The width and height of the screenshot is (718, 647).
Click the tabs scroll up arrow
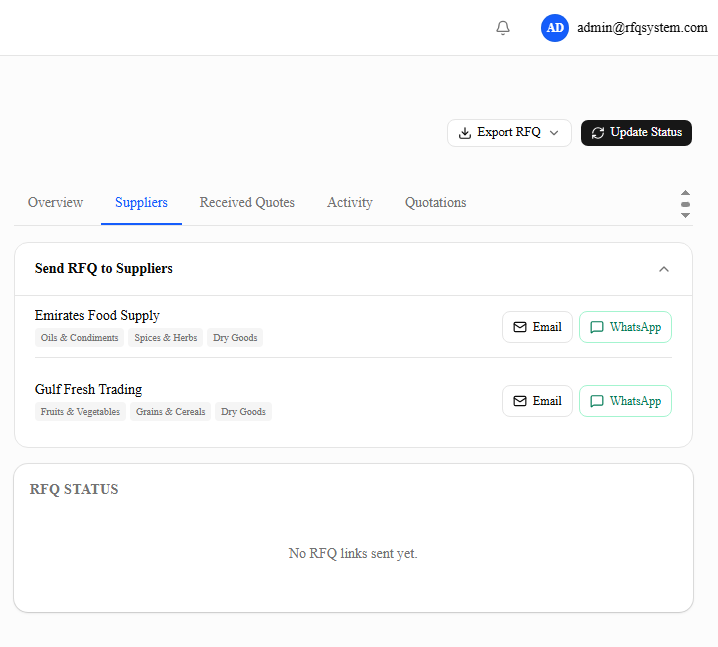685,193
